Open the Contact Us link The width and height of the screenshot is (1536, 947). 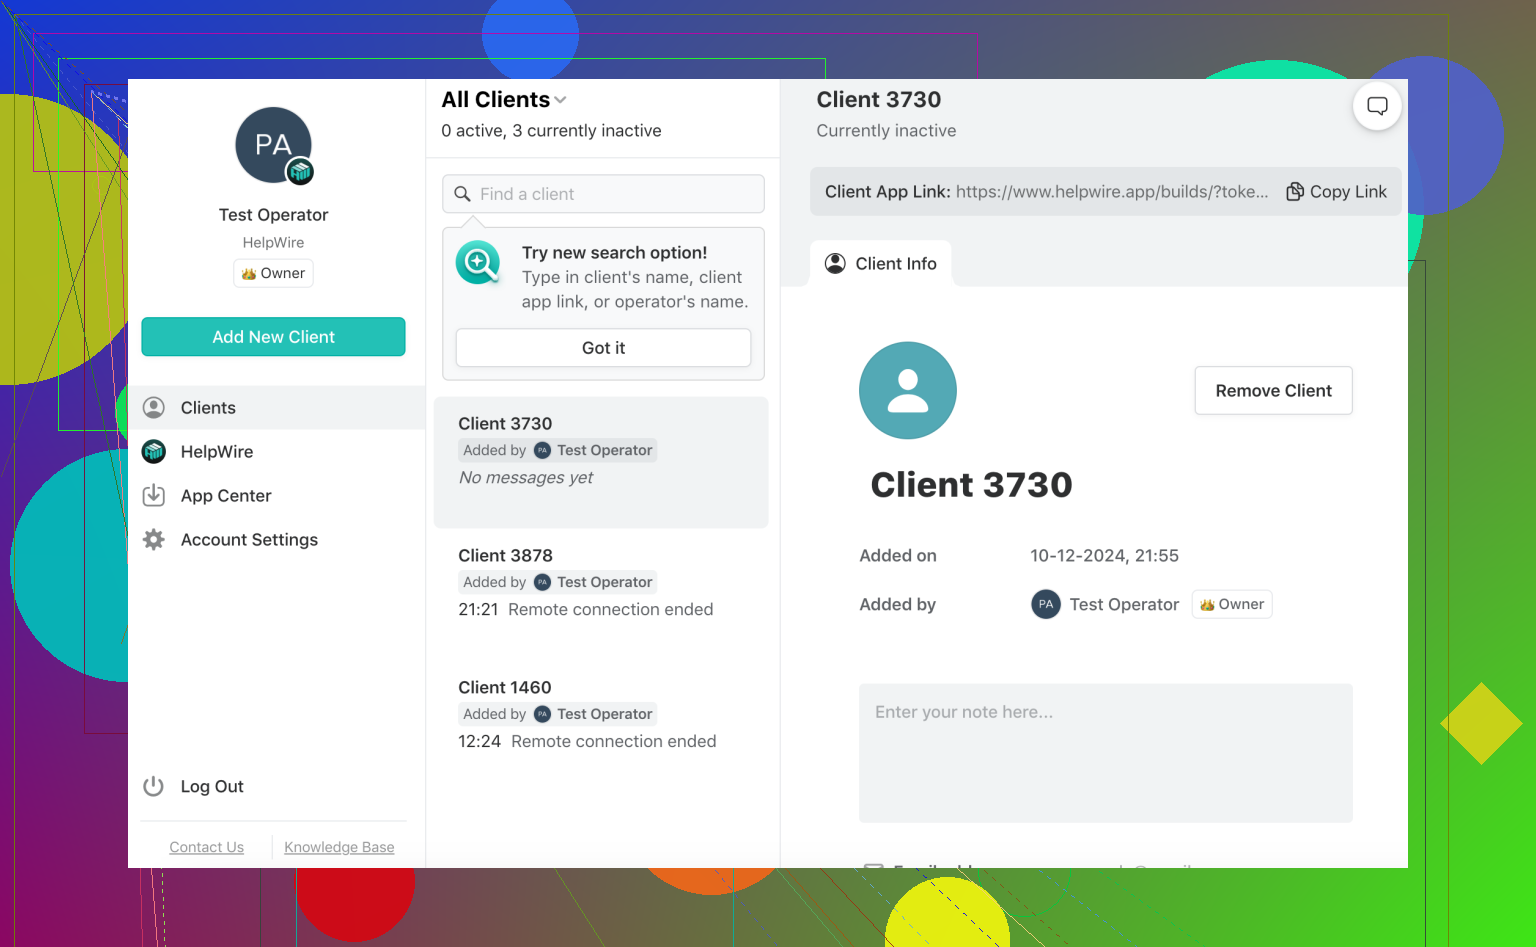point(206,847)
